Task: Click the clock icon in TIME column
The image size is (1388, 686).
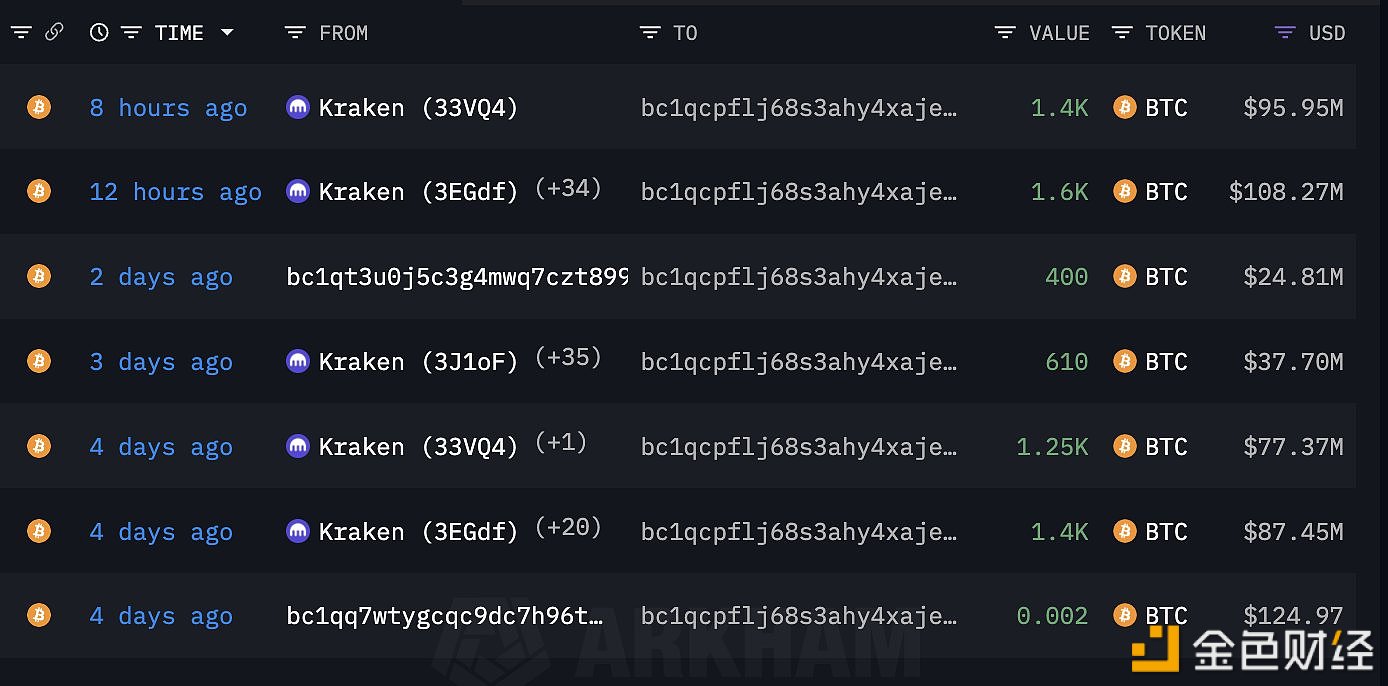Action: 99,32
